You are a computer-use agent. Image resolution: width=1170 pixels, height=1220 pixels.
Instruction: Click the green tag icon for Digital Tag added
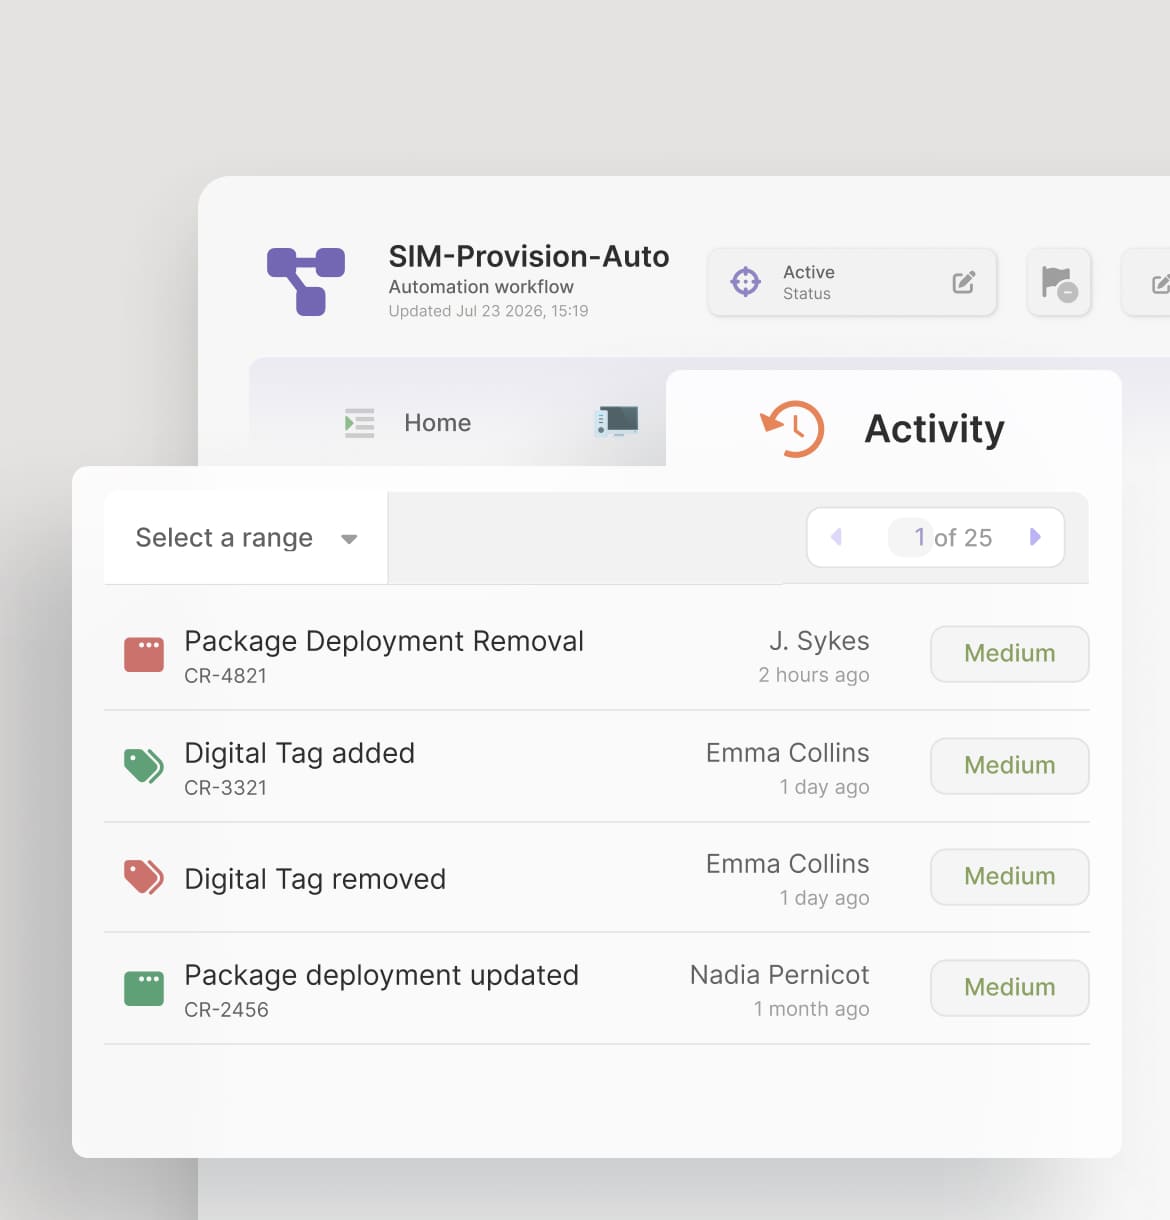tap(144, 766)
